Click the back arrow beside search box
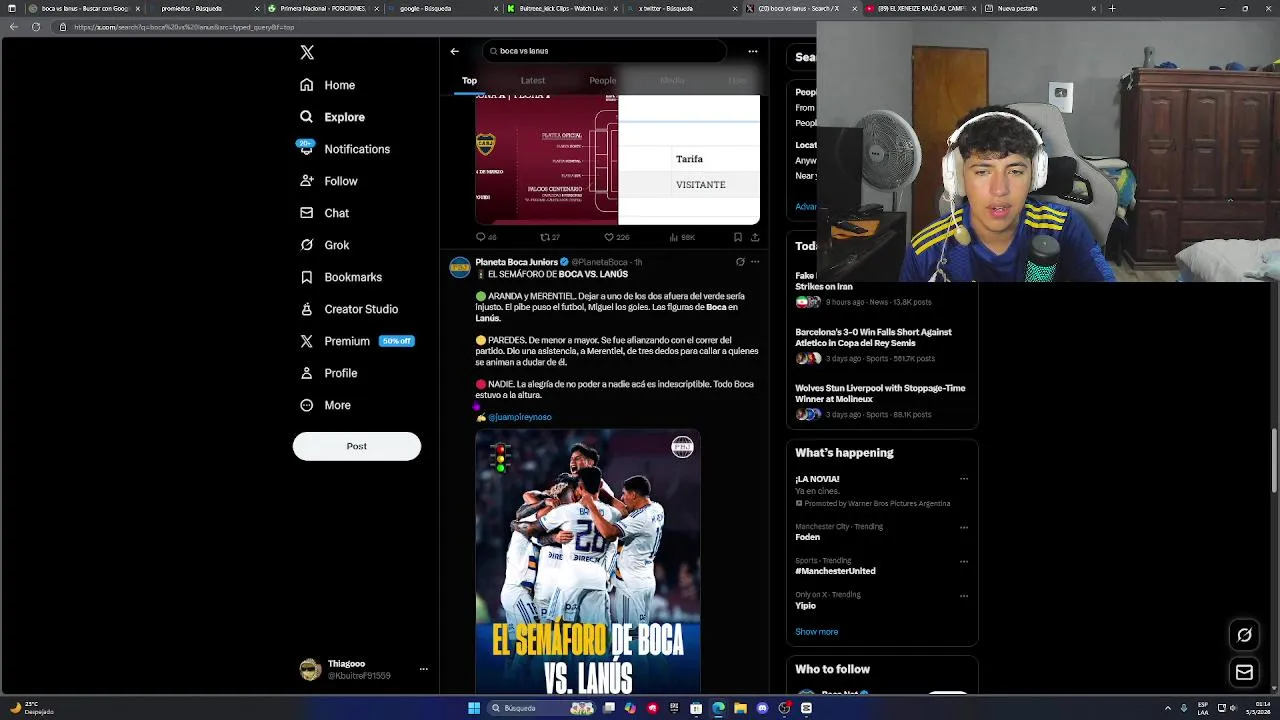Screen dimensions: 1280x720 point(454,51)
